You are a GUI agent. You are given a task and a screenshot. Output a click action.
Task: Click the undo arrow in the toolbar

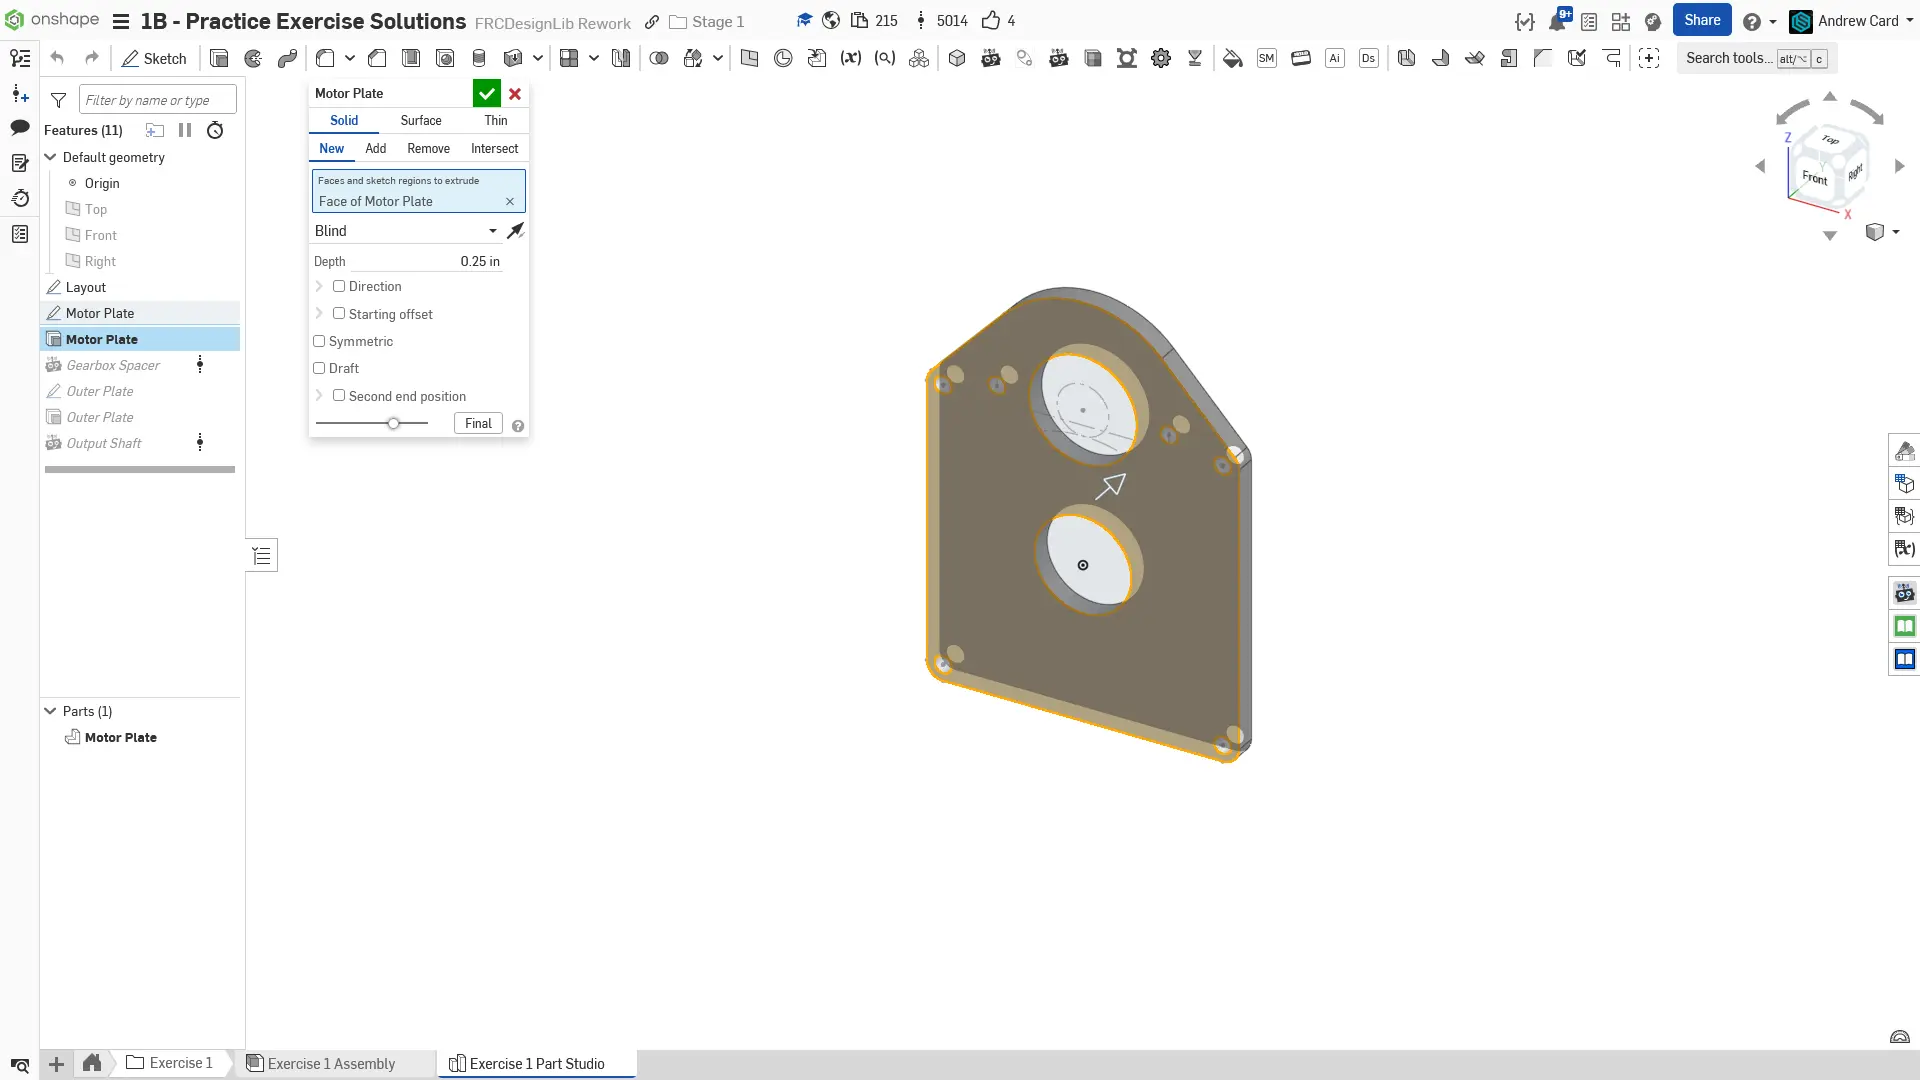(x=57, y=58)
